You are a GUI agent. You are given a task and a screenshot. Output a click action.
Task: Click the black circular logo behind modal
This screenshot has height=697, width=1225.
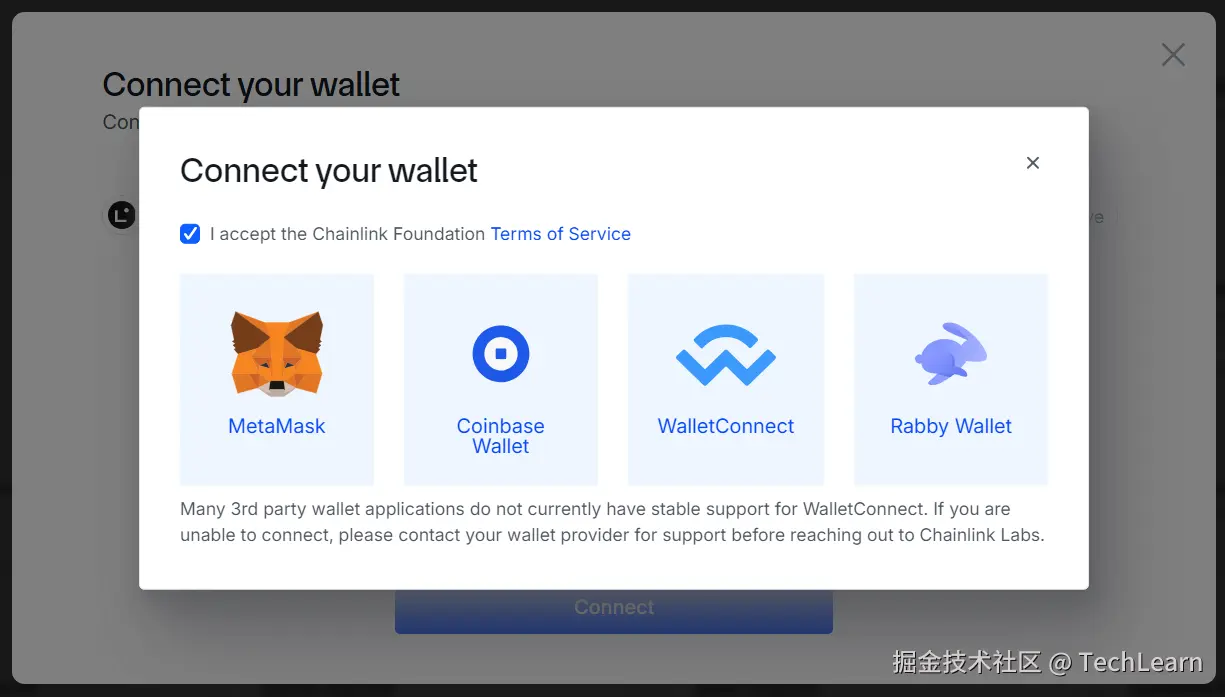[122, 215]
